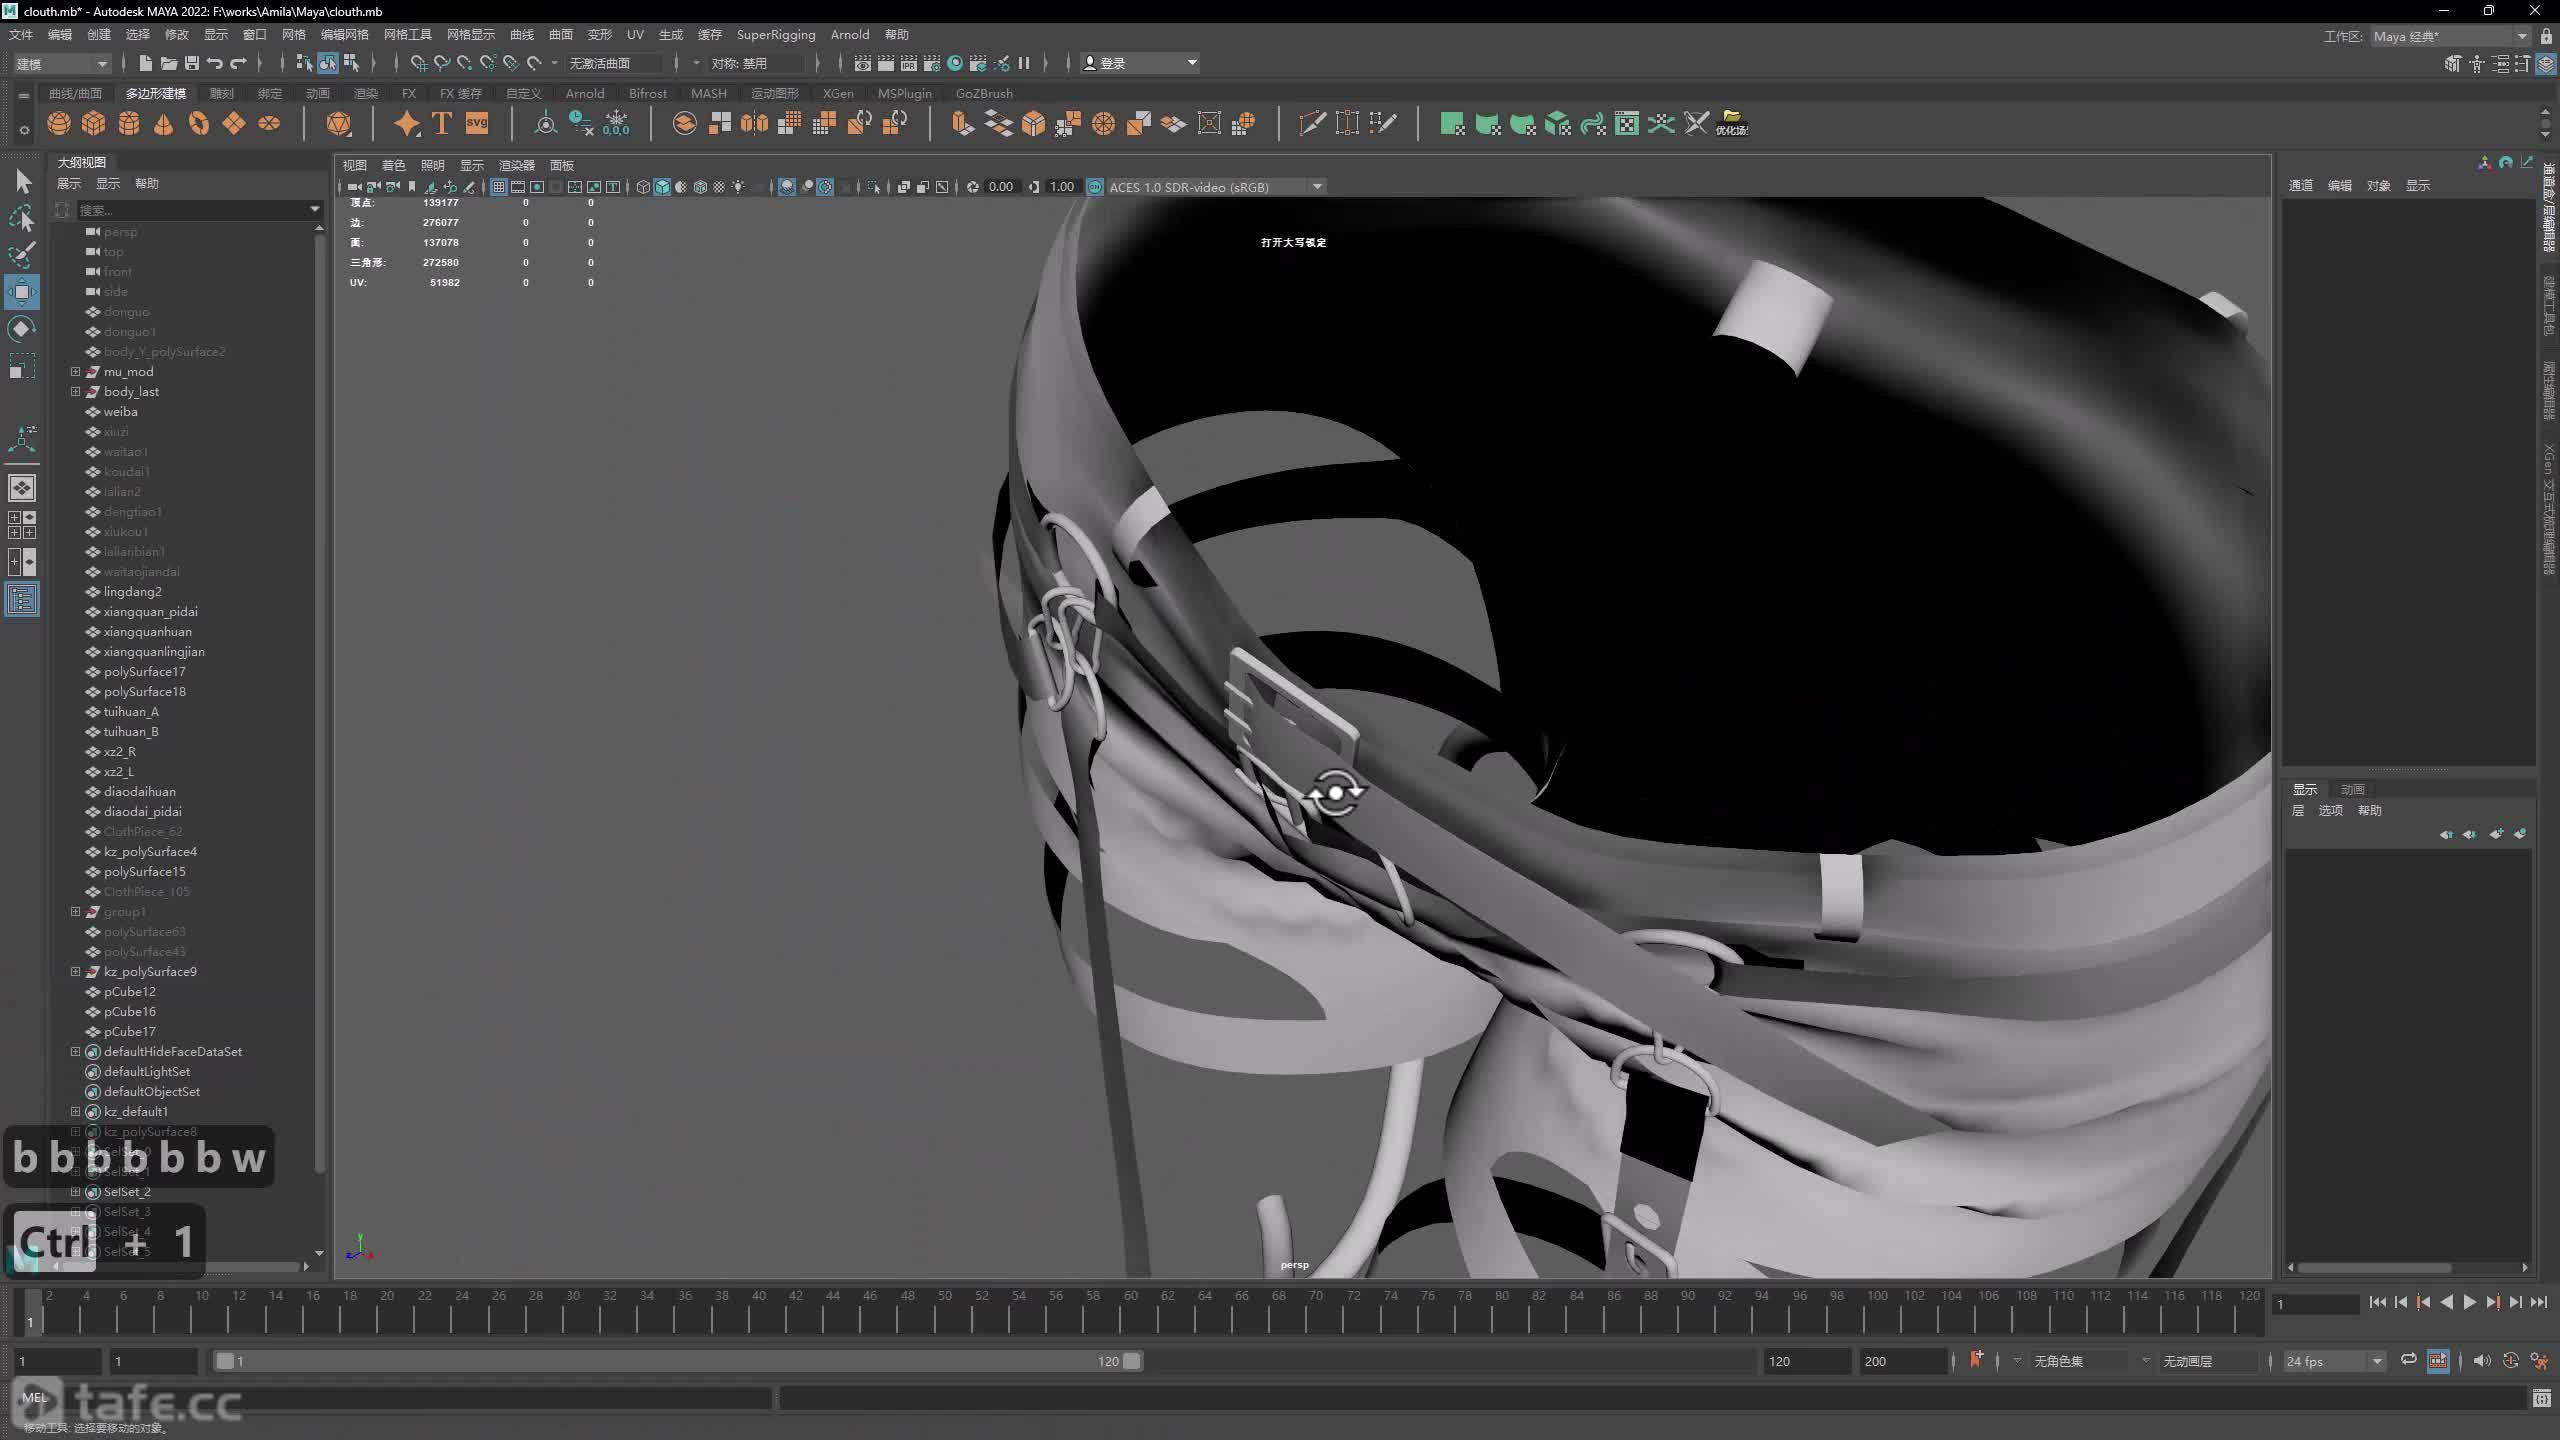Open the ACES 1.0 SDR-video view transform dropdown

(x=1216, y=187)
